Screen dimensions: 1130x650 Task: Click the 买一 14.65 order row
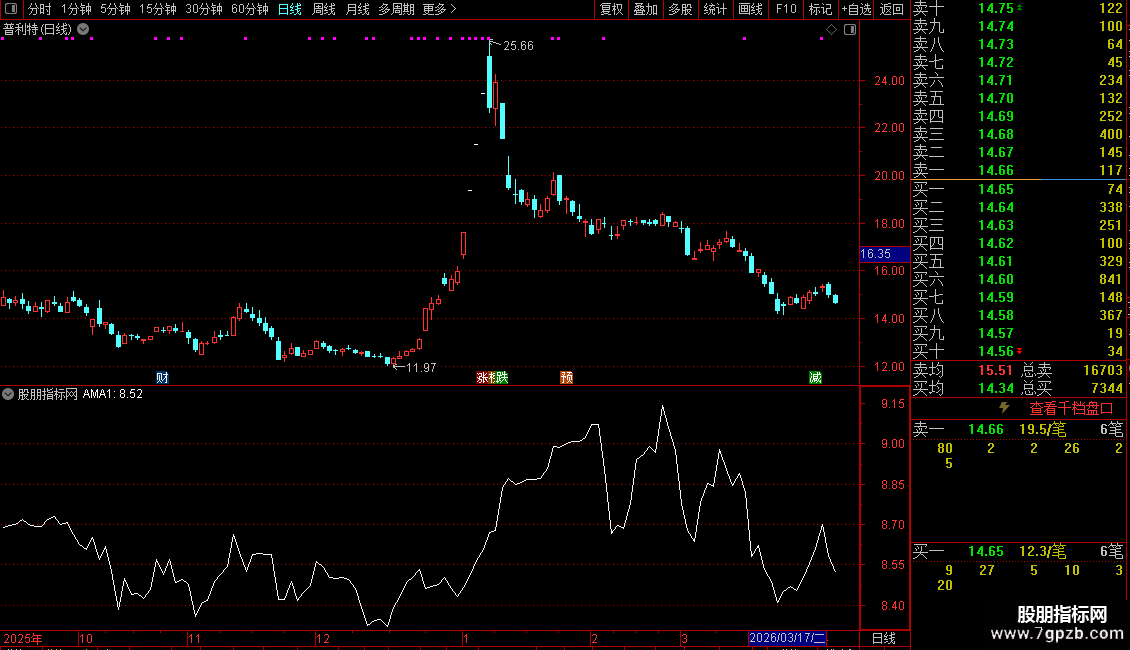pos(1018,189)
